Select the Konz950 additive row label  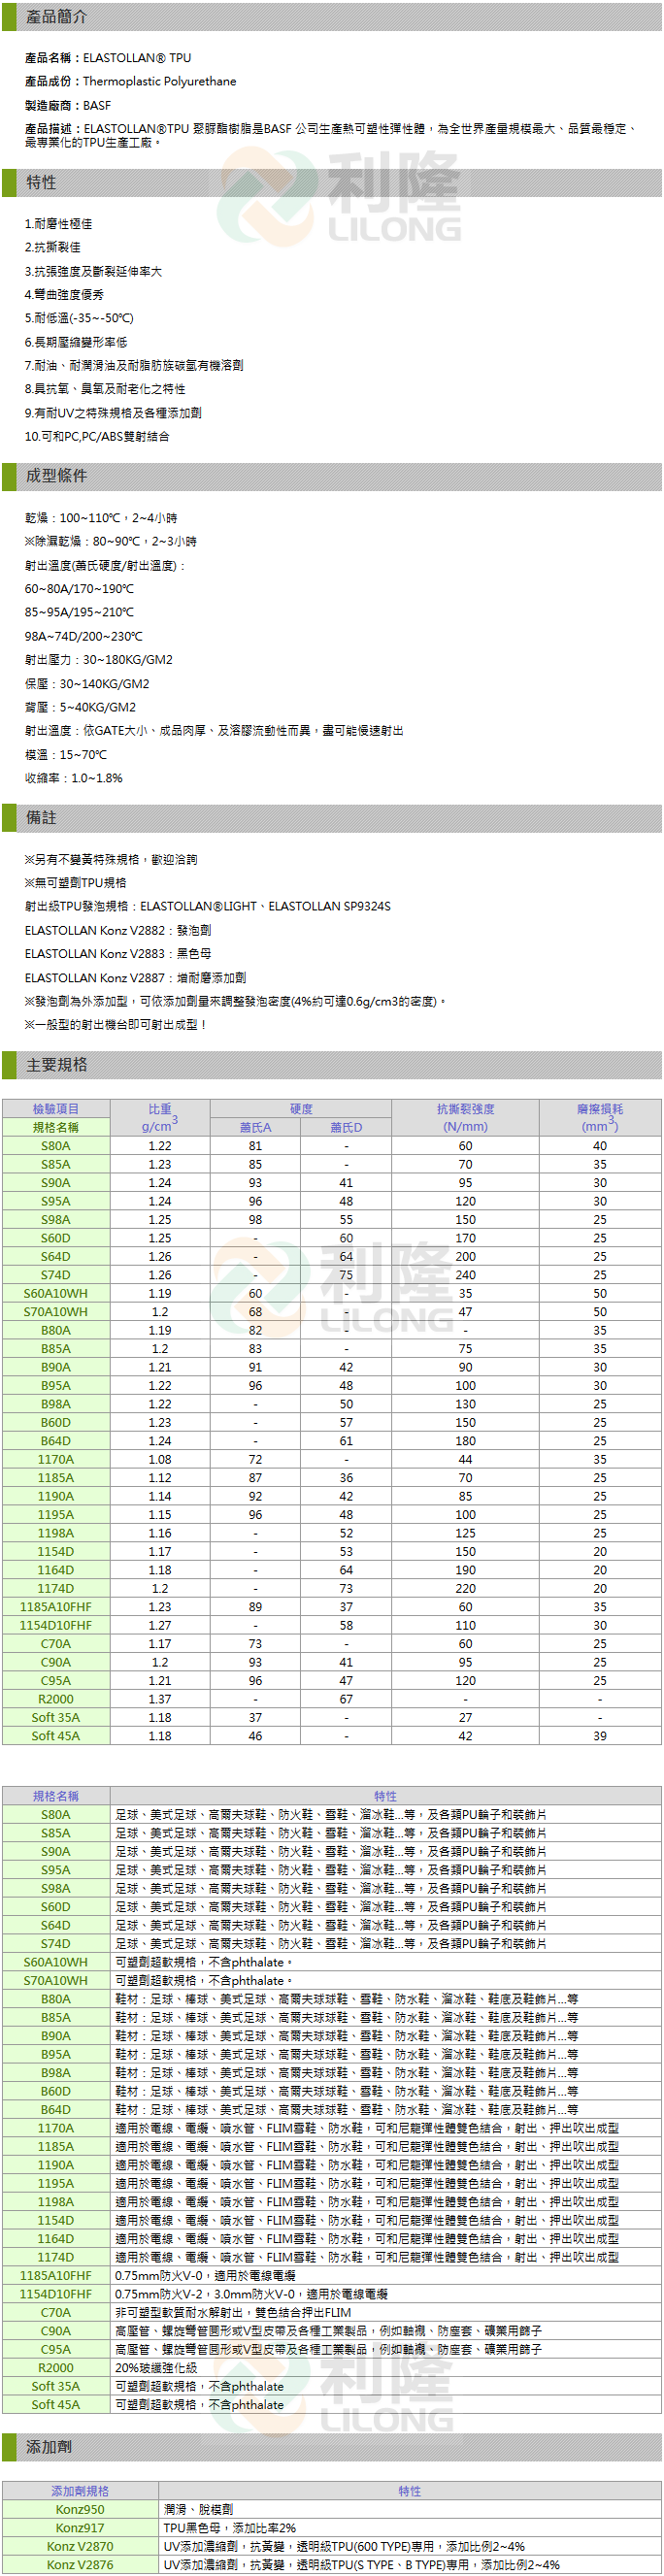click(x=80, y=2509)
